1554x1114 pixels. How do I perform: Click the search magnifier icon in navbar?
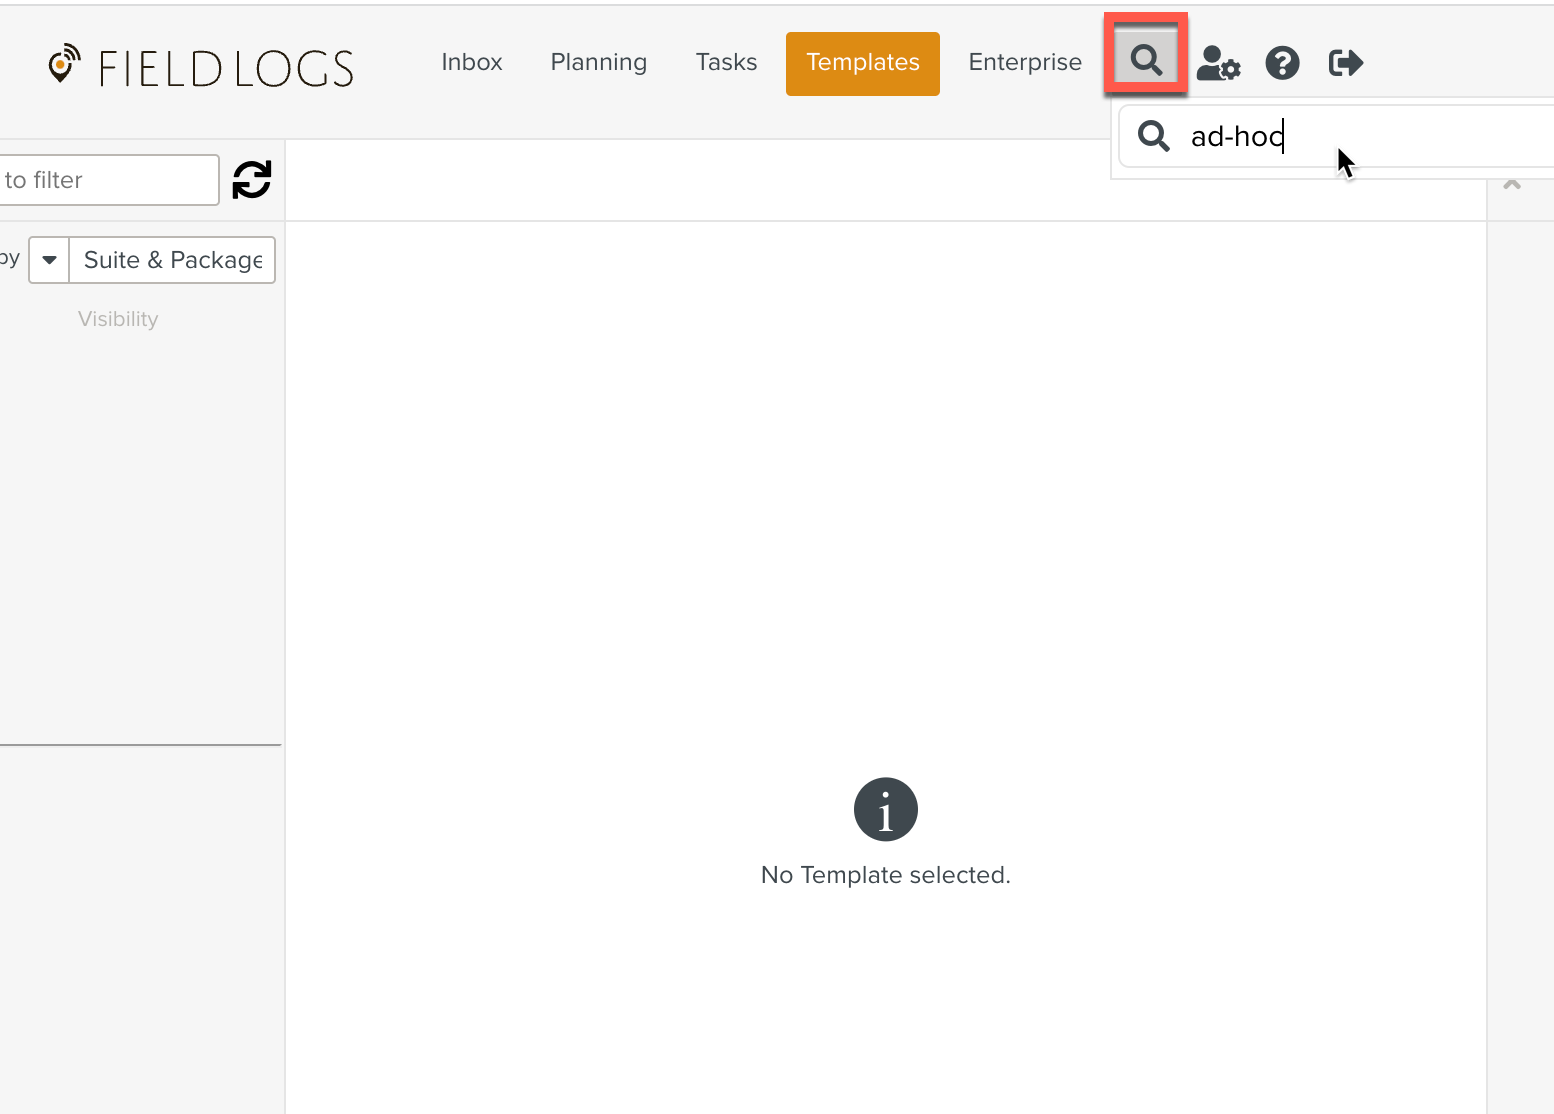(x=1146, y=61)
